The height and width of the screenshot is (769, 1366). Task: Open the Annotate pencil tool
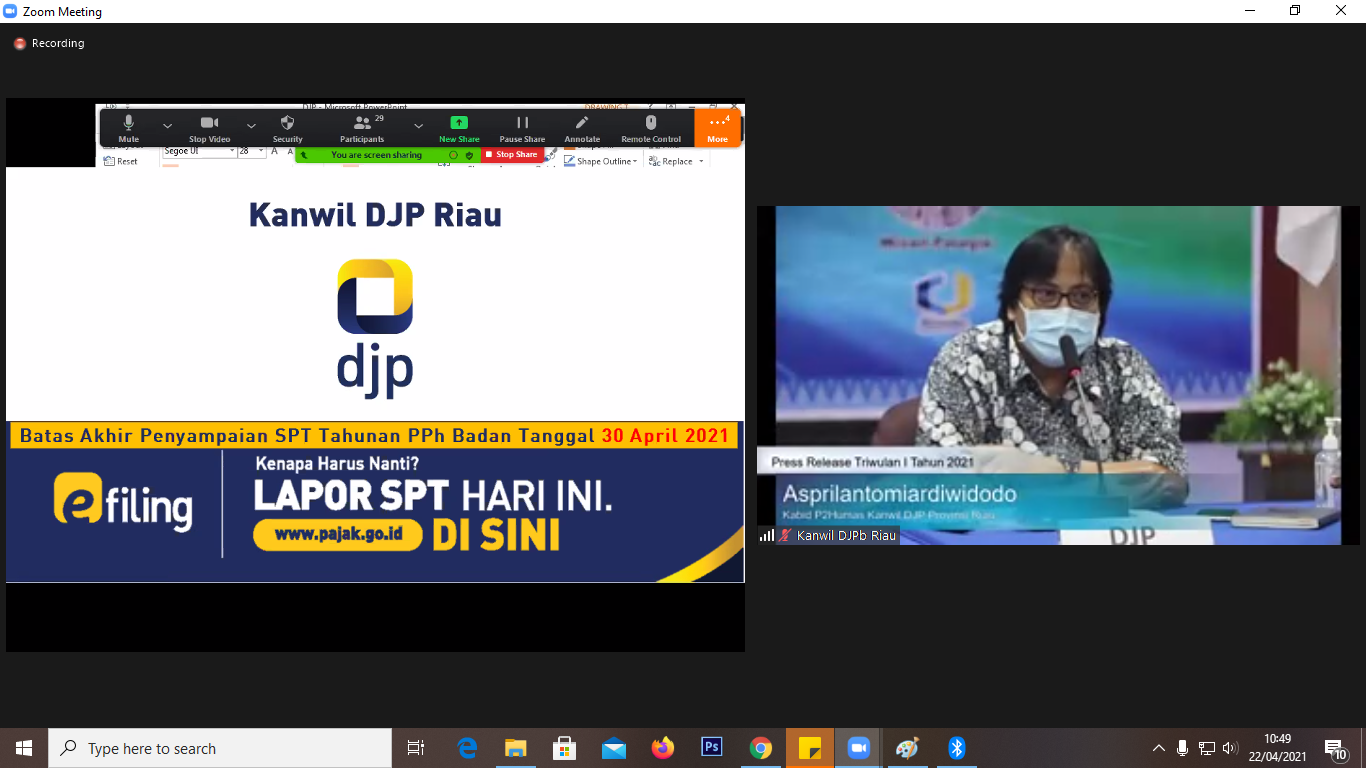point(582,127)
